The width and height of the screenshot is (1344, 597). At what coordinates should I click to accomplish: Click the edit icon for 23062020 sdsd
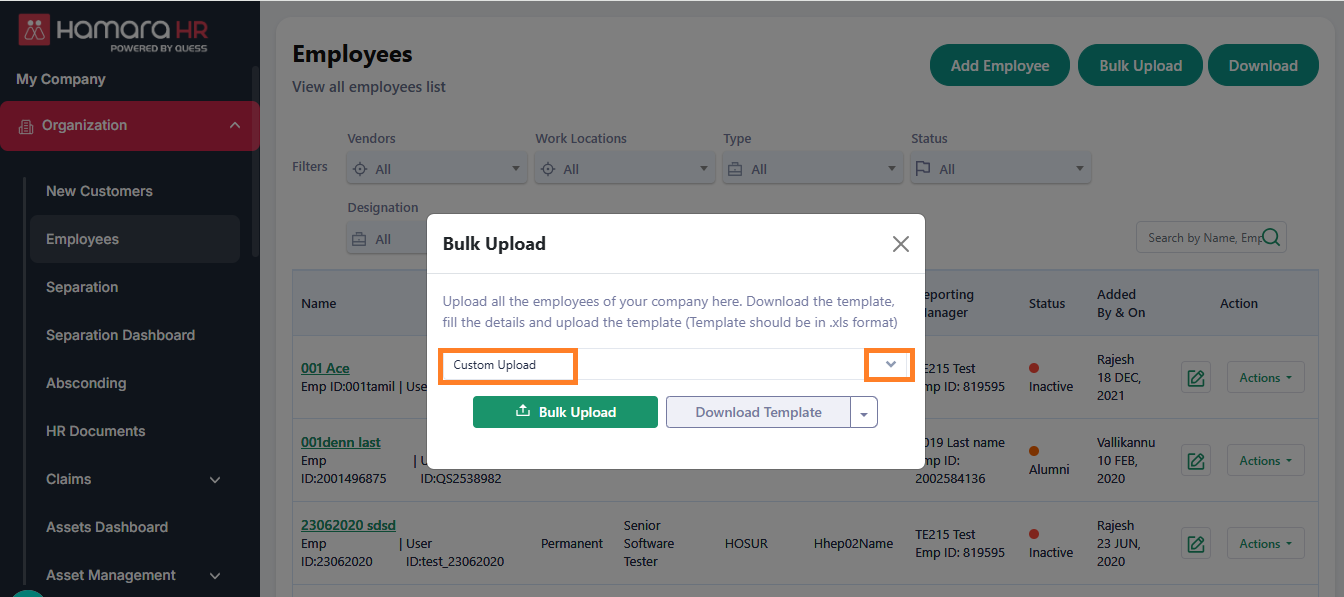click(1195, 544)
